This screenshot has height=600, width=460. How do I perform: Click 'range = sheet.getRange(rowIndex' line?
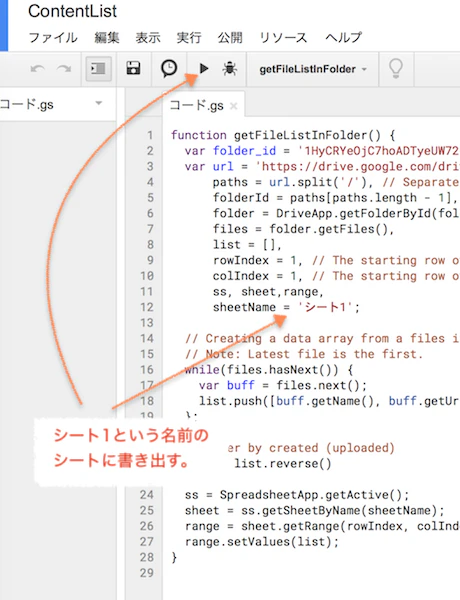[x=321, y=526]
